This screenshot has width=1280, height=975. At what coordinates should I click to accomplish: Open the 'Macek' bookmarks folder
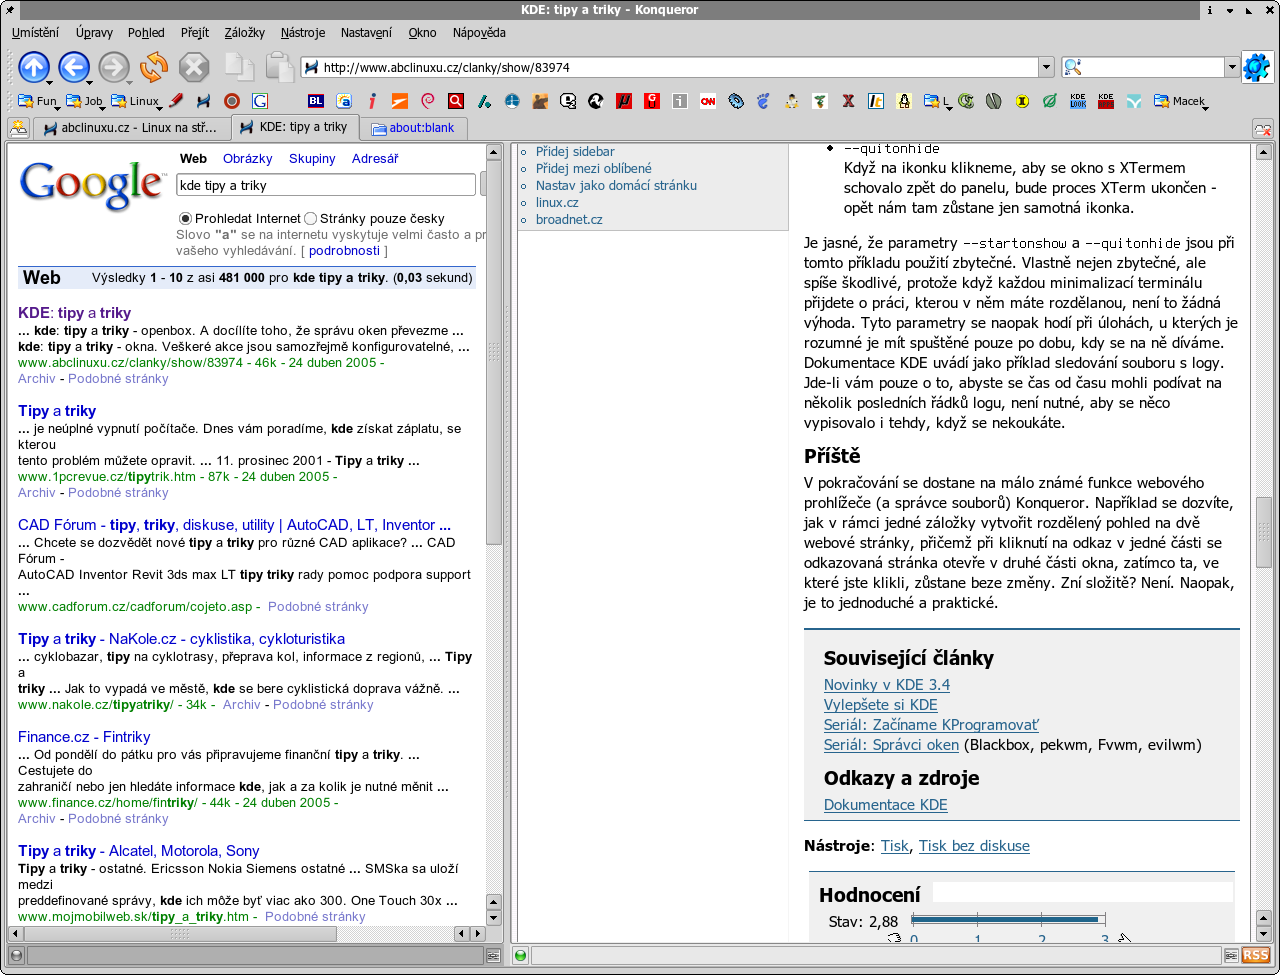click(x=1180, y=100)
